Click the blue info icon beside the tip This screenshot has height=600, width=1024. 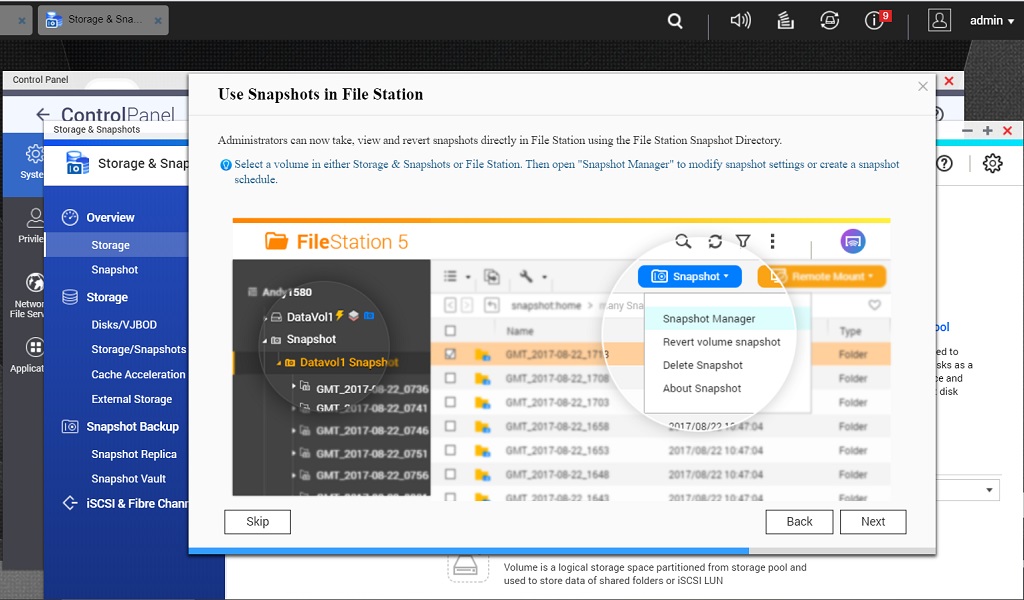click(226, 165)
